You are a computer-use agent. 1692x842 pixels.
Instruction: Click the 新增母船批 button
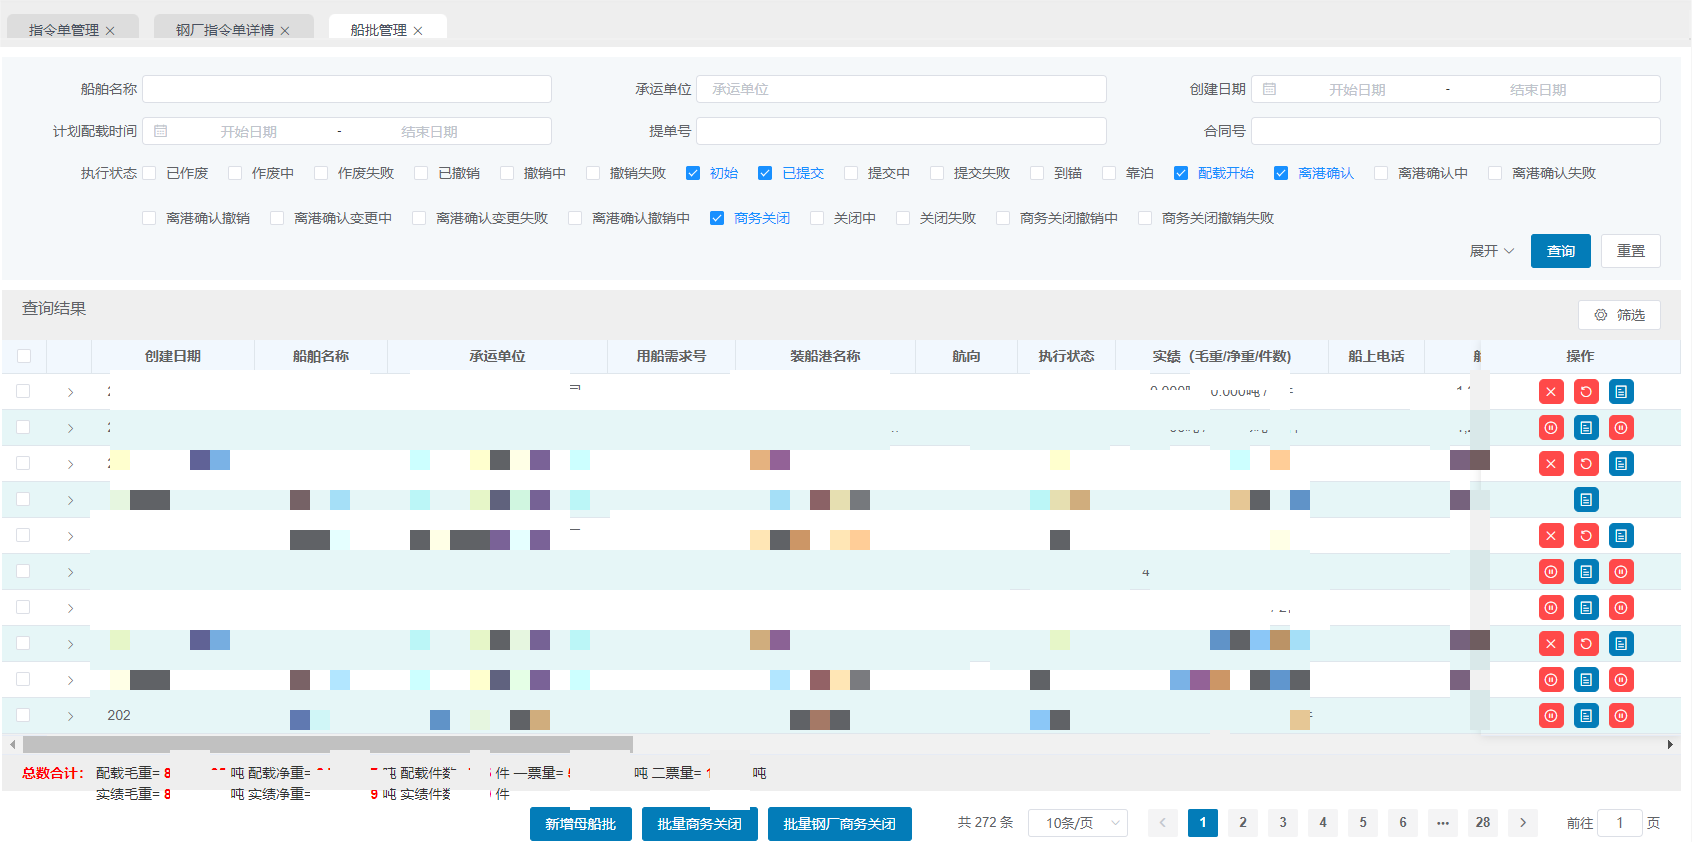581,824
